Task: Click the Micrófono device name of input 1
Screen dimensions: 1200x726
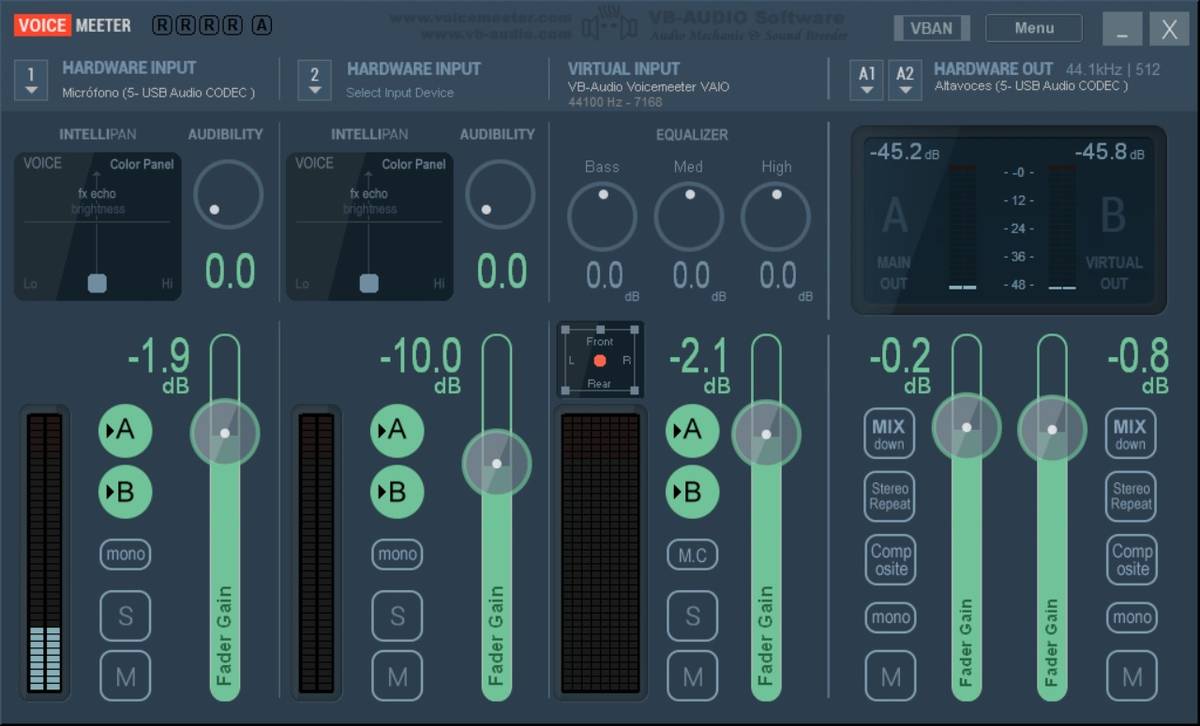Action: pos(158,93)
